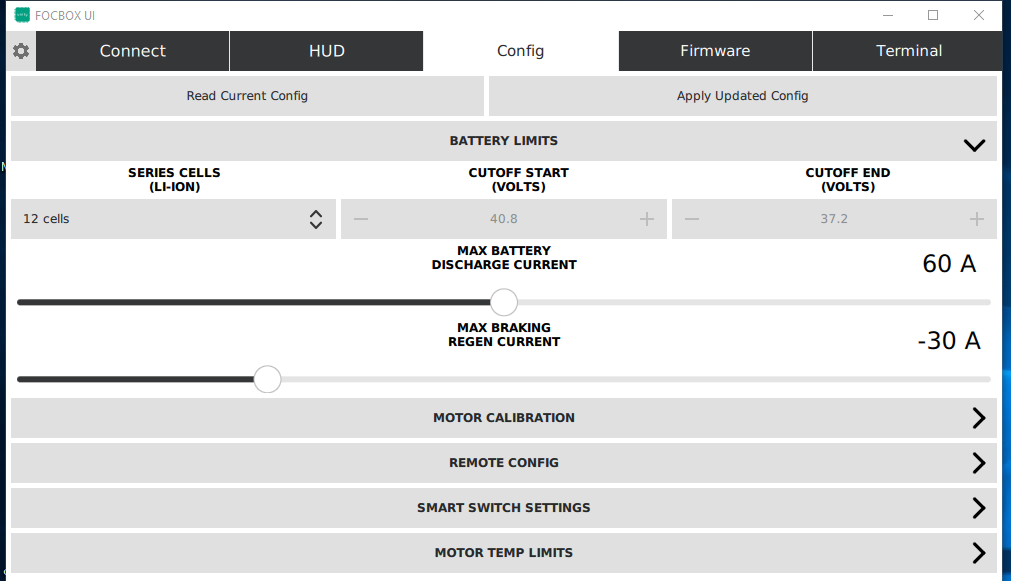
Task: Click the FOCBOX UI app logo icon
Action: 22,15
